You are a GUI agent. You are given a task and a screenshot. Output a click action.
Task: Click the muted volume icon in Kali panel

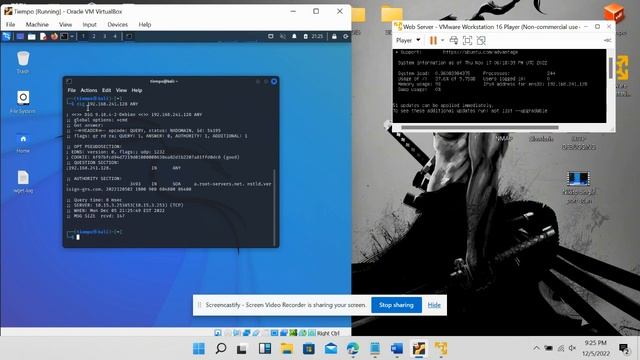coord(282,36)
